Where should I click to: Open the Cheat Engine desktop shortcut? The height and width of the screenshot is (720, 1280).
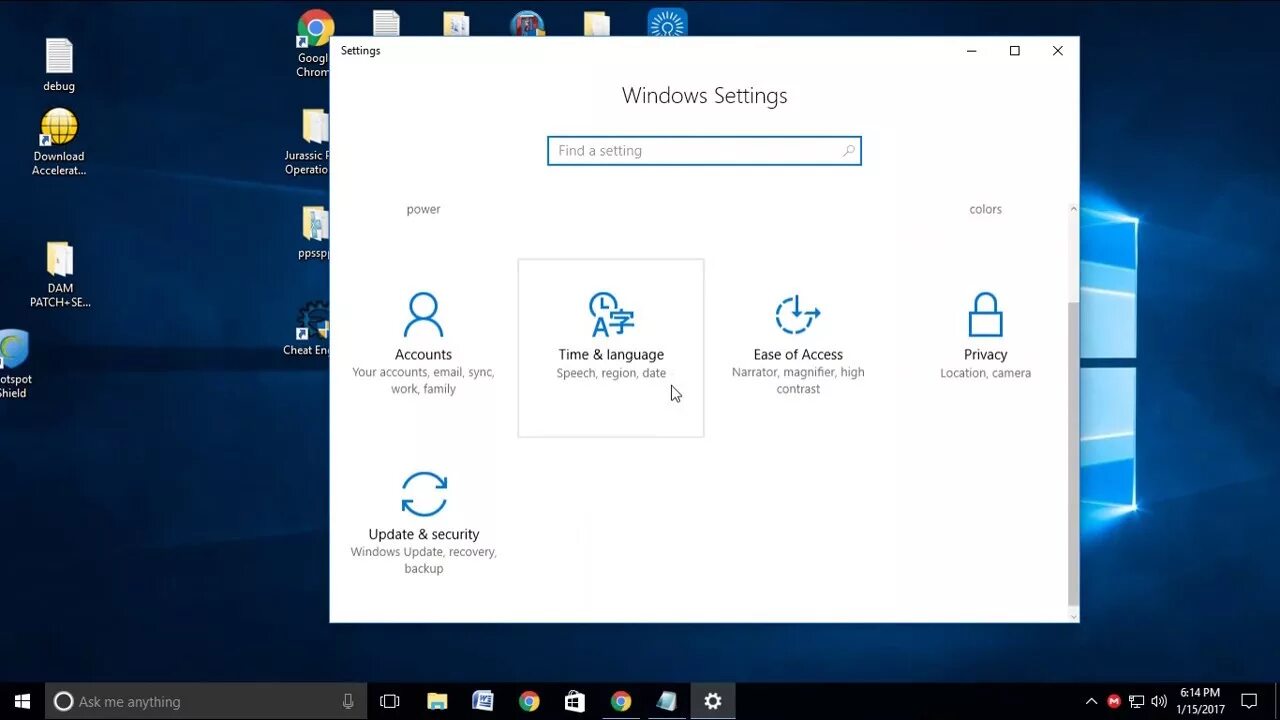click(308, 330)
